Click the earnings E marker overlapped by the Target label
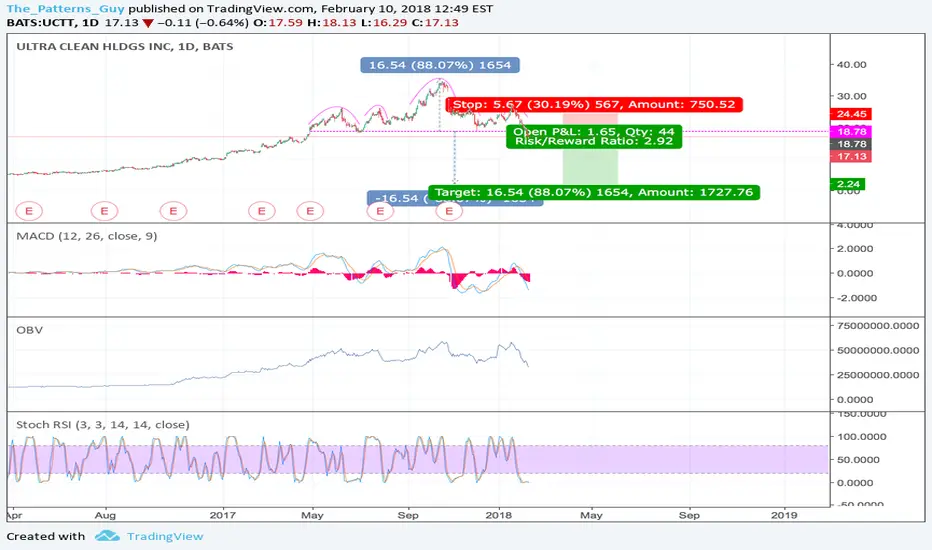This screenshot has height=550, width=932. [x=449, y=211]
